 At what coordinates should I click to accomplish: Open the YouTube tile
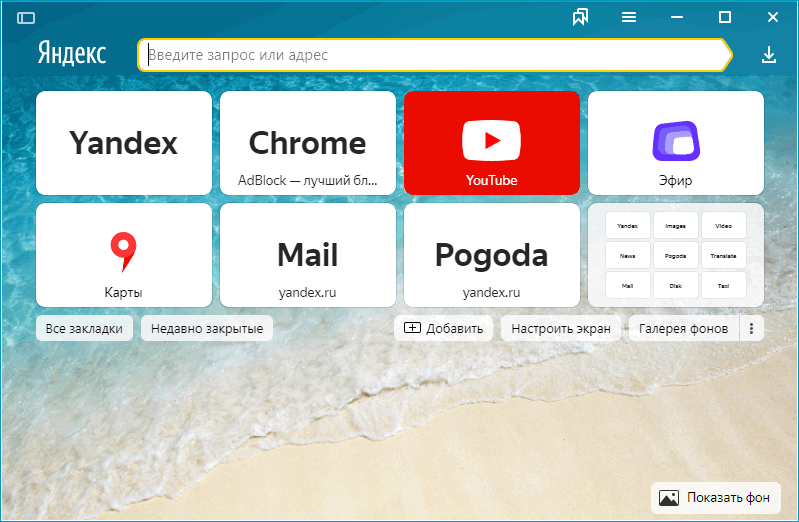pyautogui.click(x=491, y=143)
